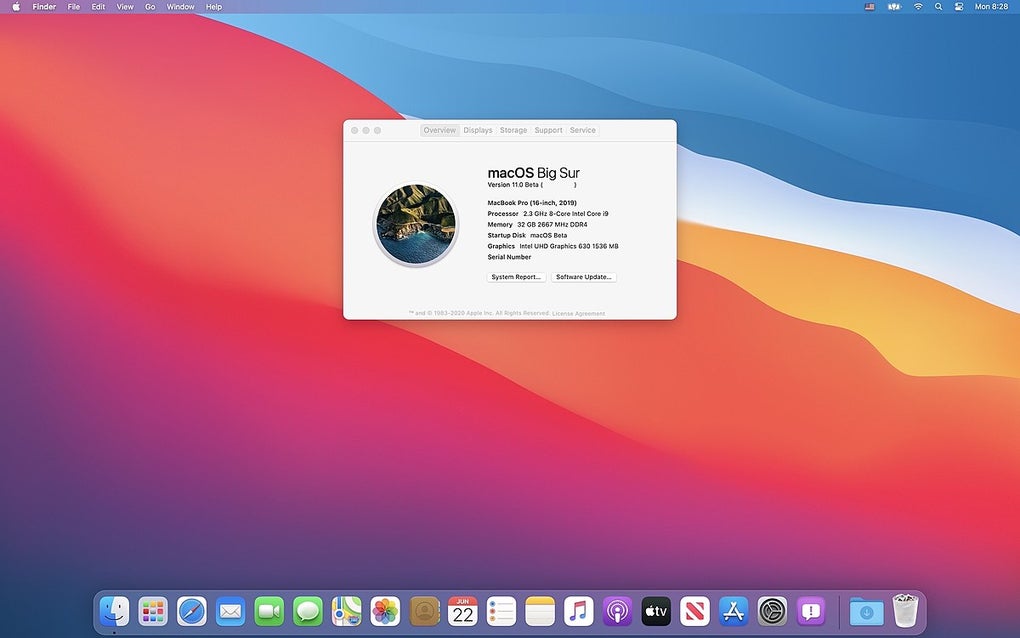This screenshot has width=1020, height=638.
Task: Open the App Store dock icon
Action: 734,610
